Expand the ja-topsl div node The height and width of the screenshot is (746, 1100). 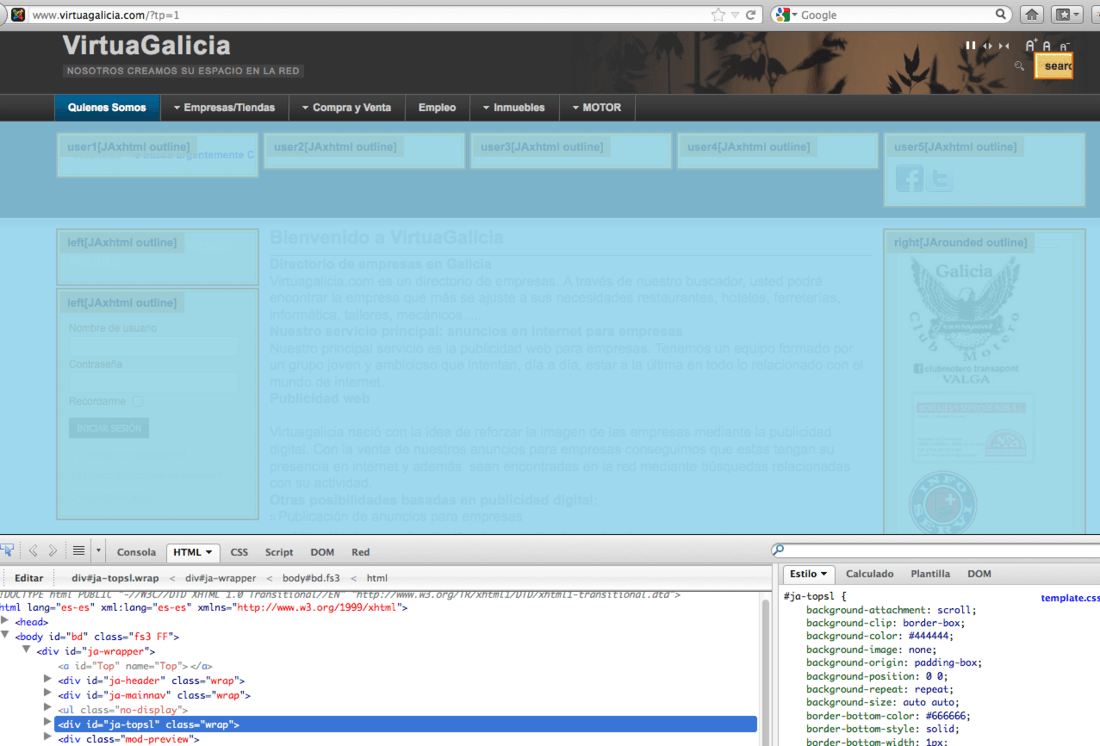[x=48, y=723]
